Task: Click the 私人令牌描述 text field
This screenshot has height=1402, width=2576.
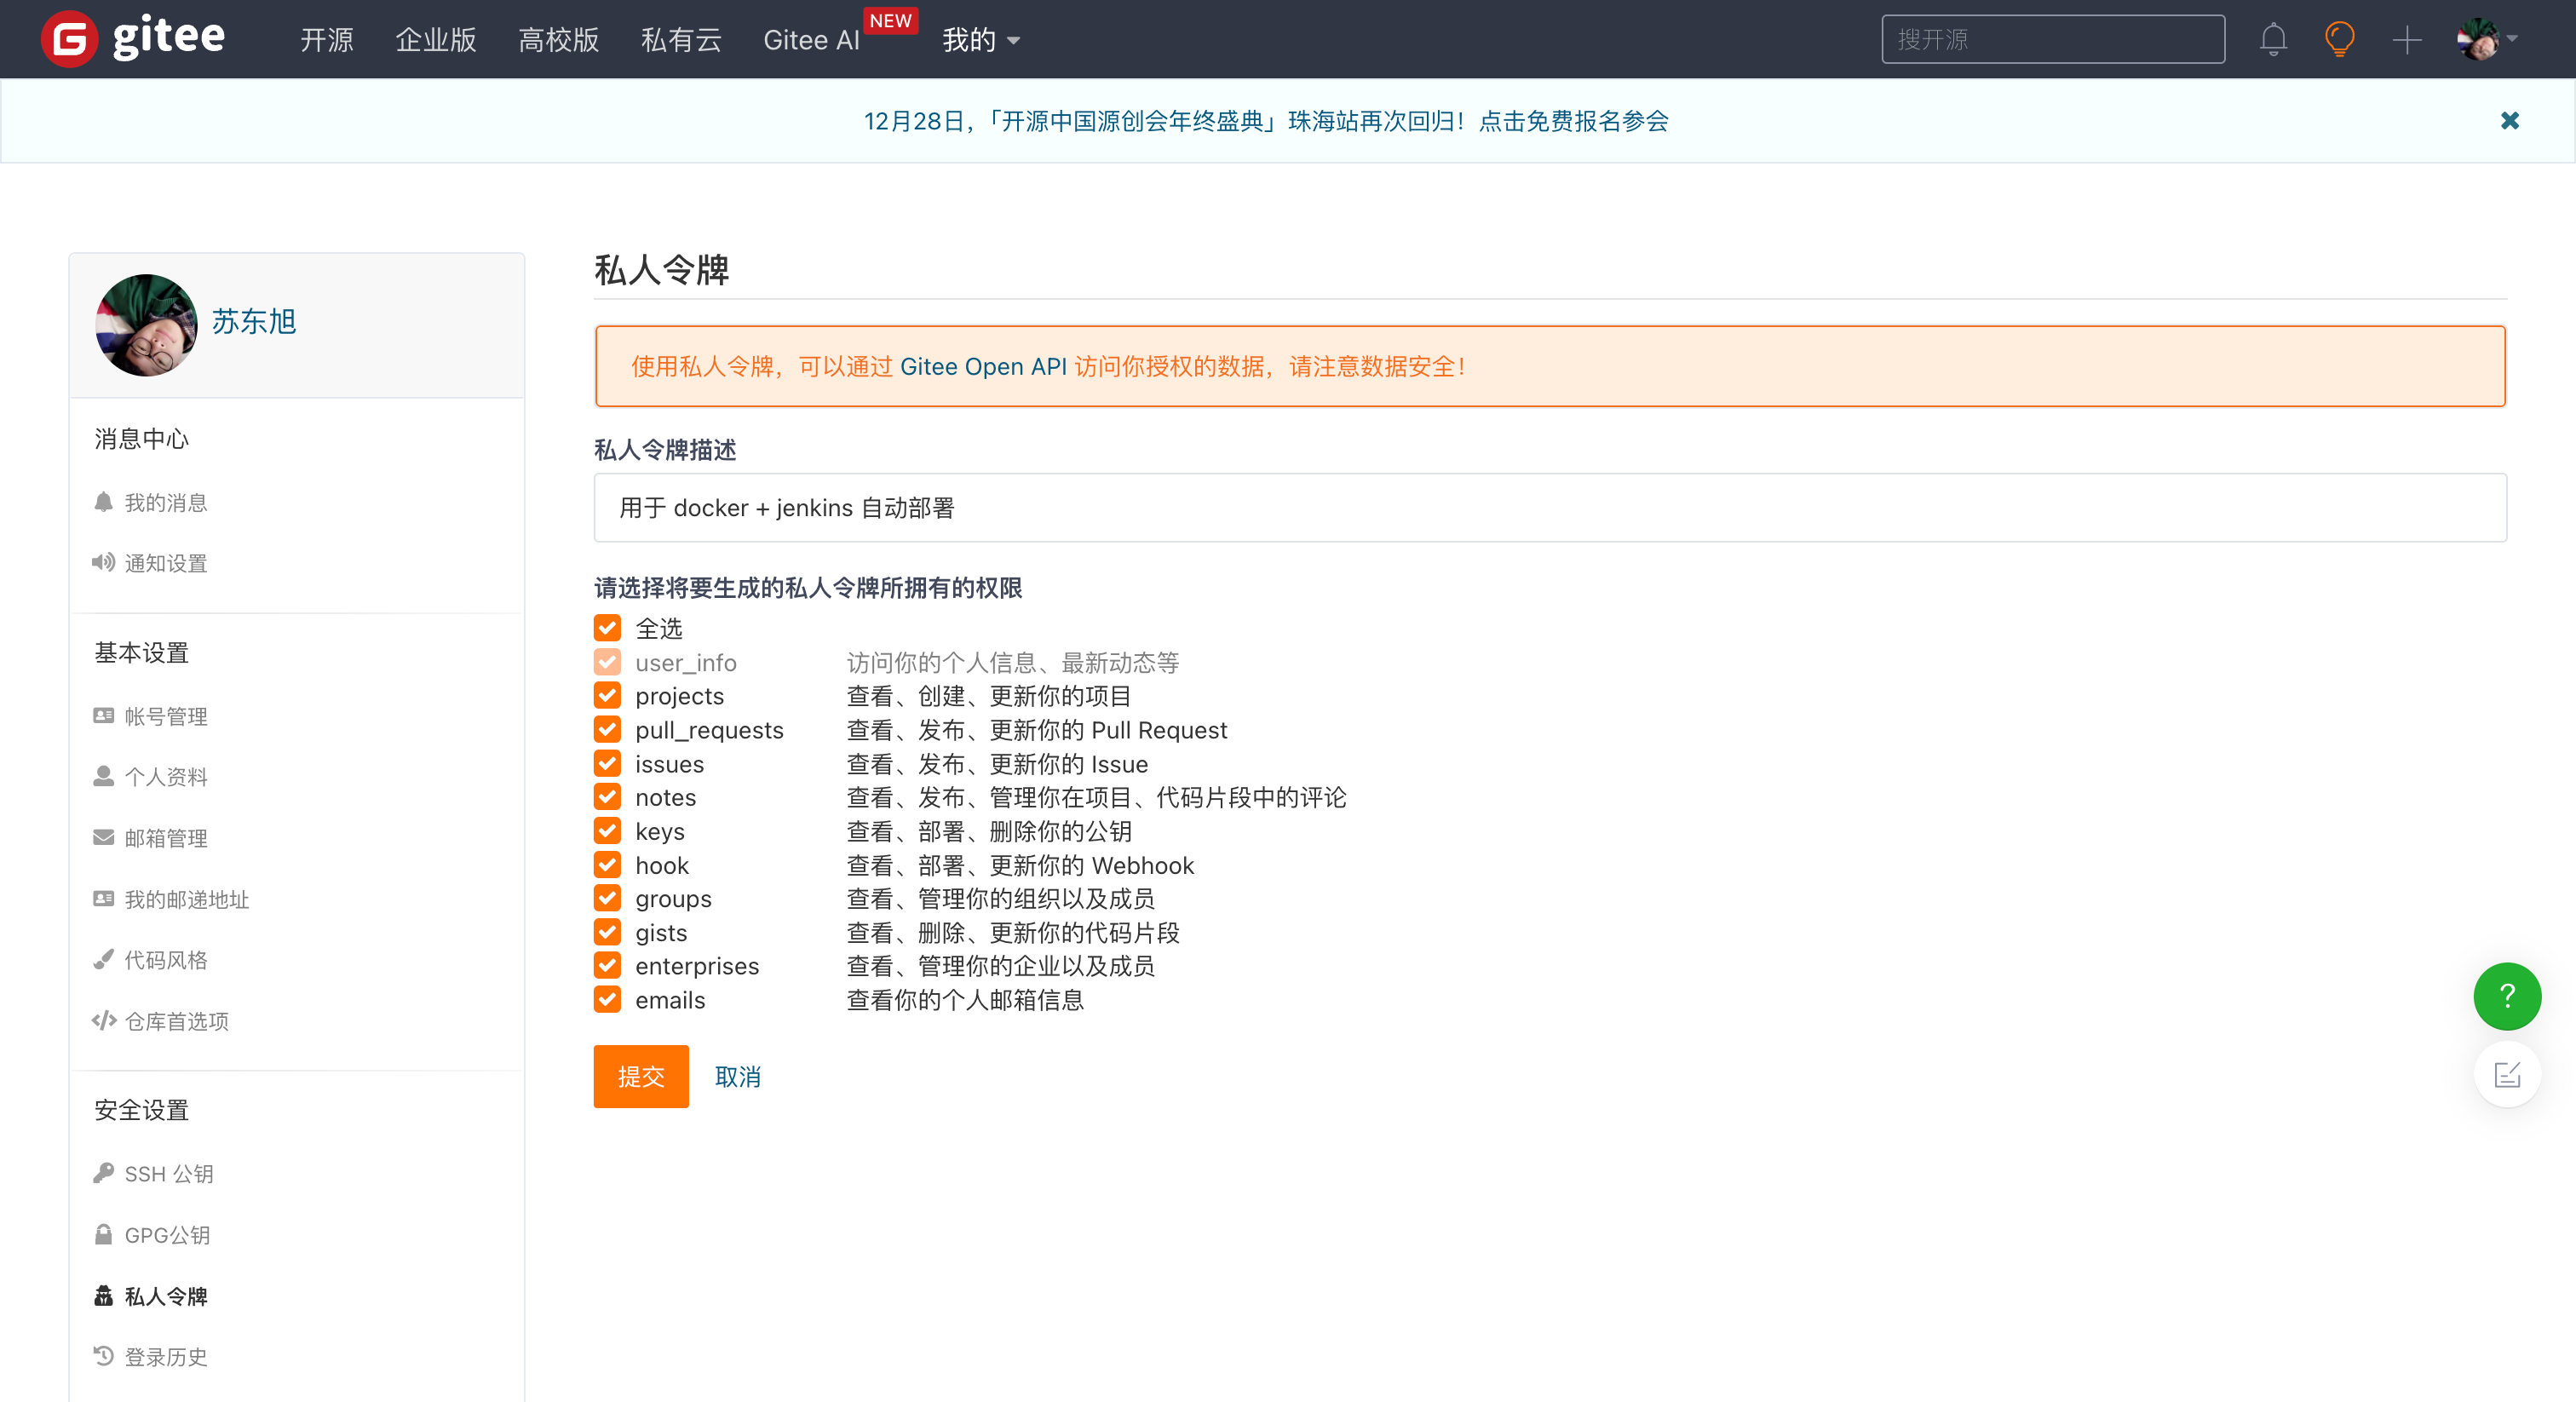Action: (x=1549, y=508)
